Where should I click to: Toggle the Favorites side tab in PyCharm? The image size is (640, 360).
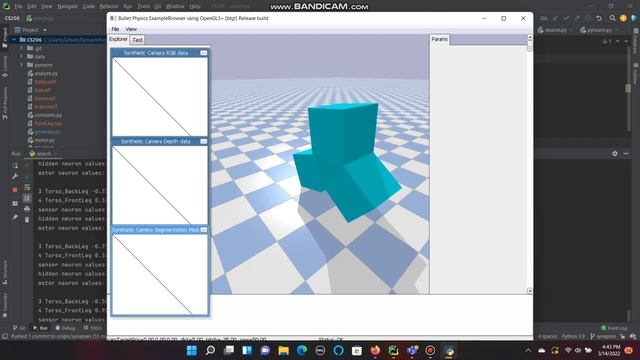click(x=4, y=304)
